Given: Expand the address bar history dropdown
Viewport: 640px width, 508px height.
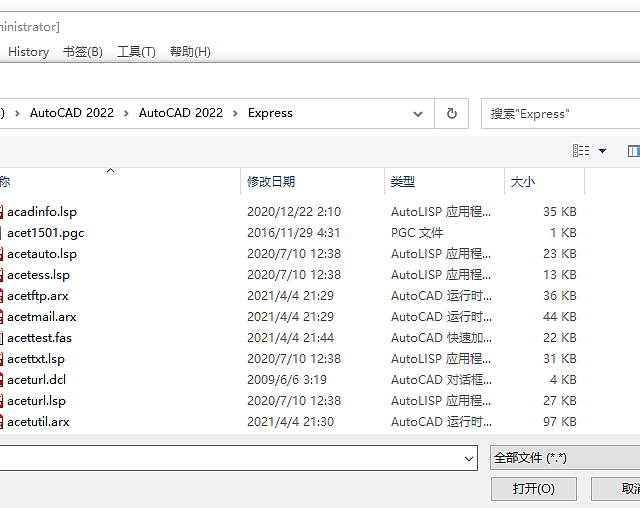Looking at the screenshot, I should pos(418,114).
